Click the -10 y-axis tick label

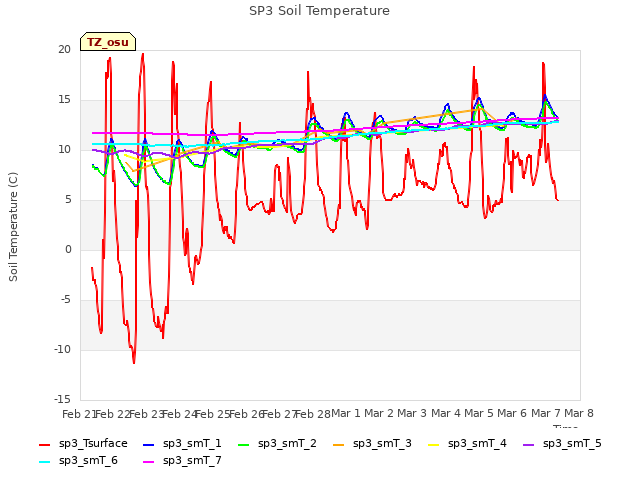pyautogui.click(x=62, y=349)
